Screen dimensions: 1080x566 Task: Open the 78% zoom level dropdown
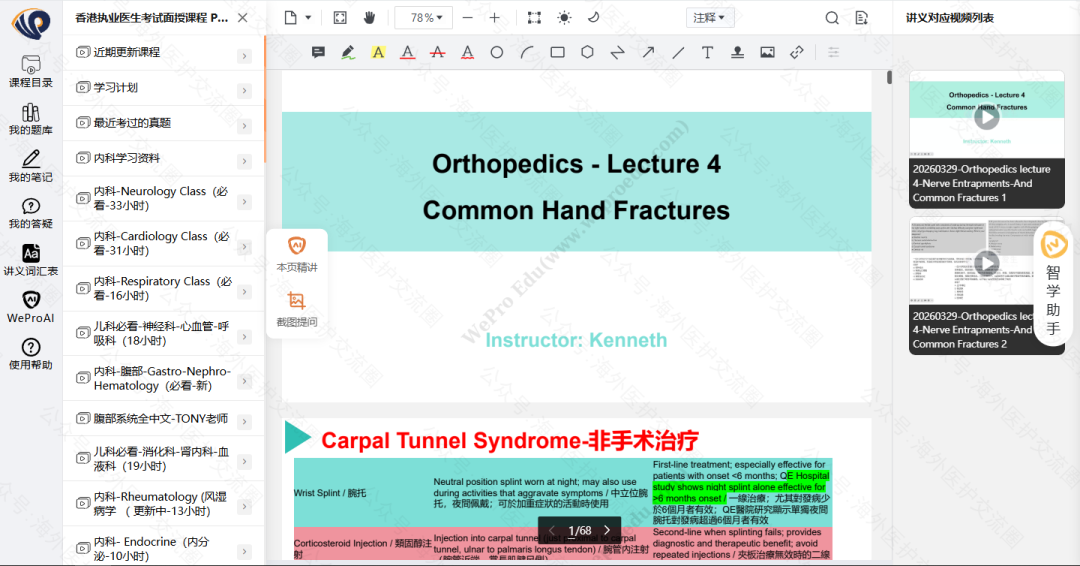[x=423, y=17]
